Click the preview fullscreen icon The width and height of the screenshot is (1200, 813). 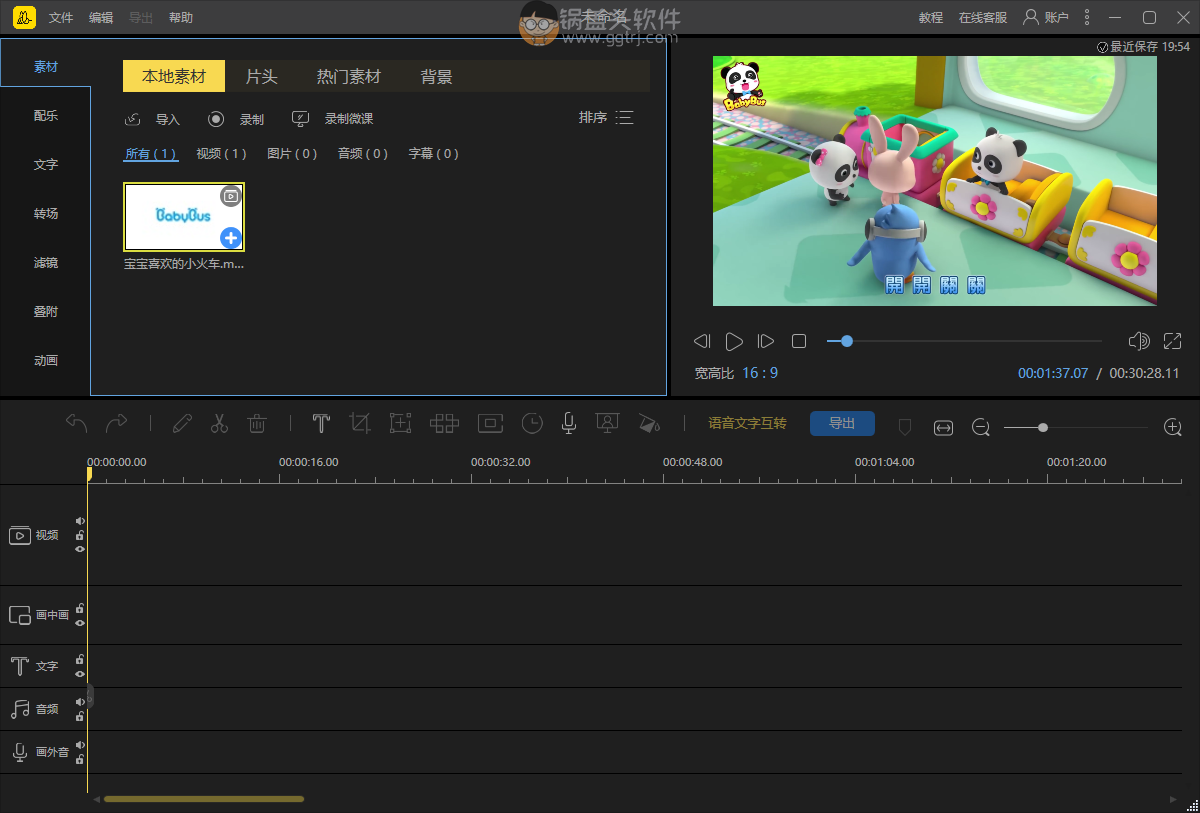[x=1173, y=341]
